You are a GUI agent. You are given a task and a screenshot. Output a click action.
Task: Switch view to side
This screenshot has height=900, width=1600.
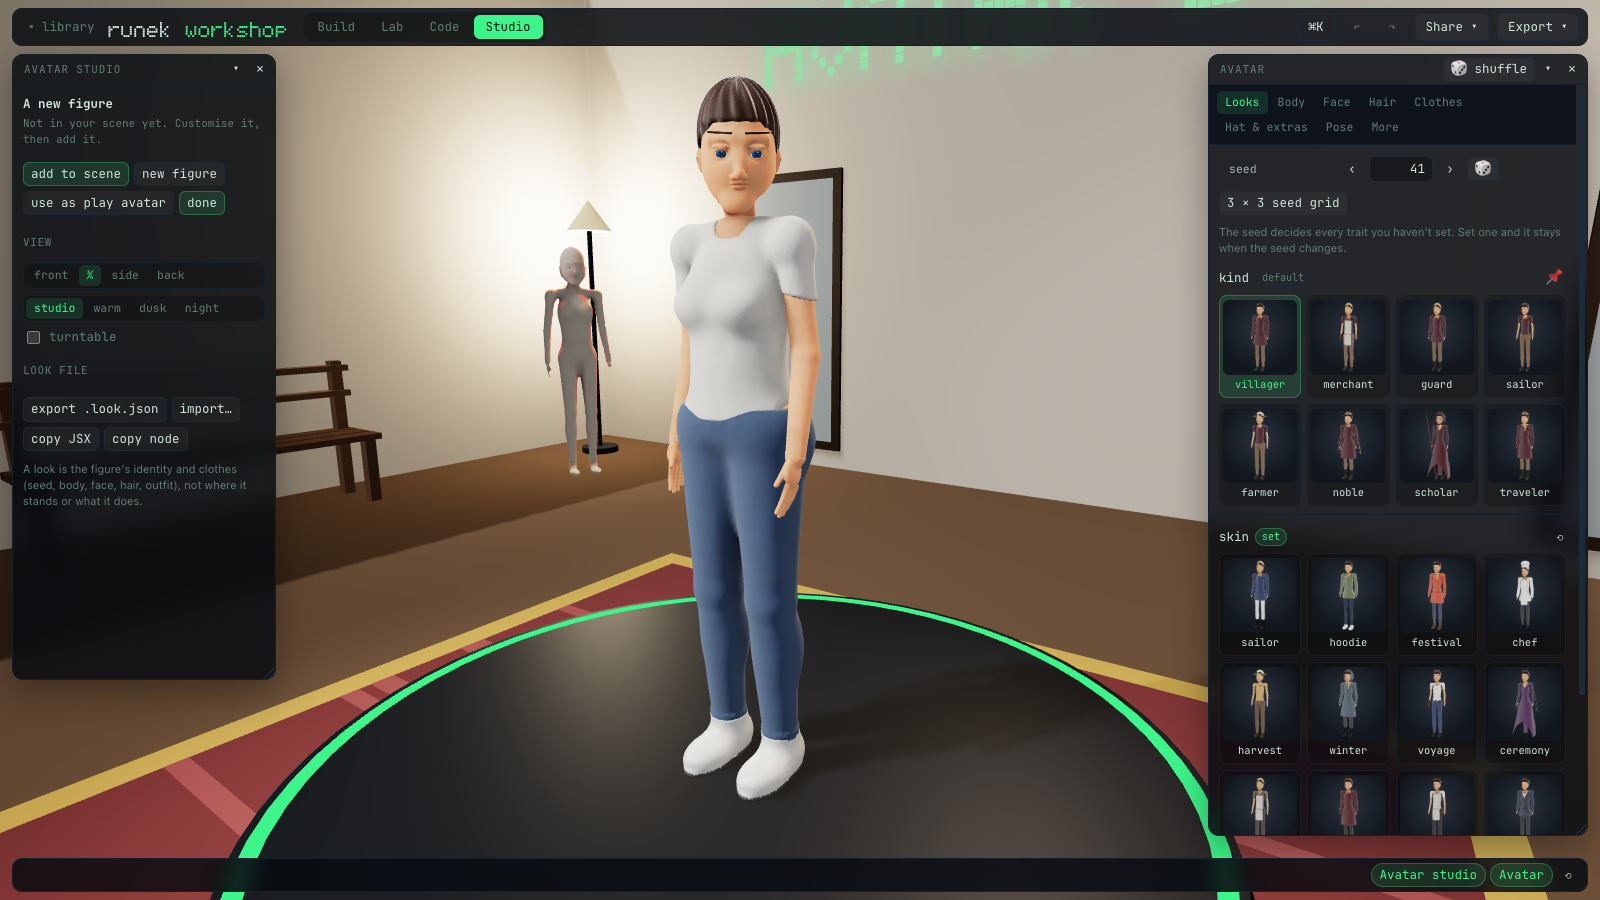click(x=125, y=275)
